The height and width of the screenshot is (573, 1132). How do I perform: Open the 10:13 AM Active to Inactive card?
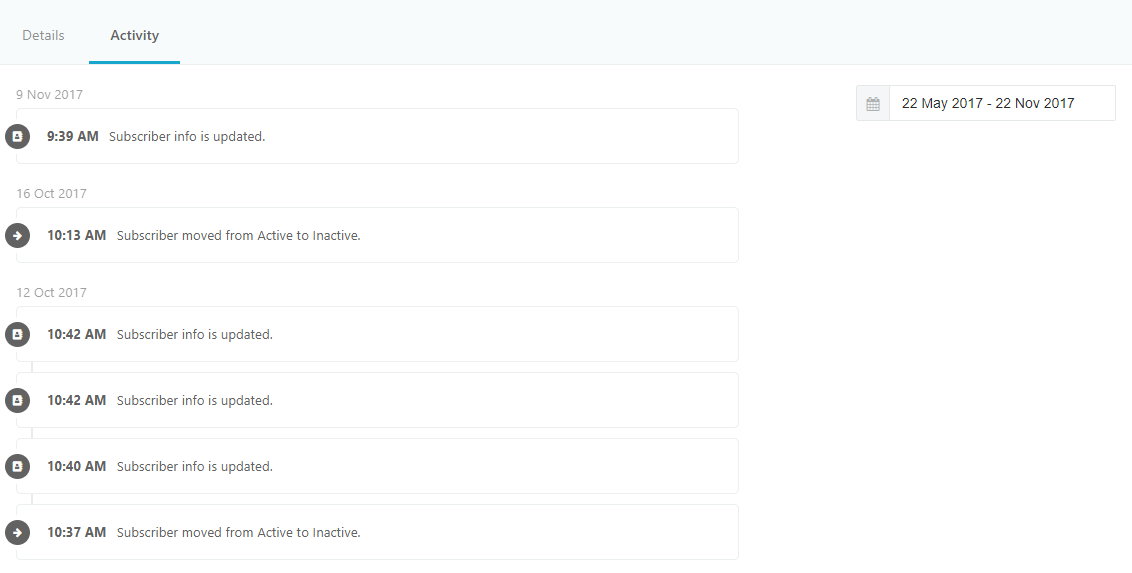[x=378, y=235]
